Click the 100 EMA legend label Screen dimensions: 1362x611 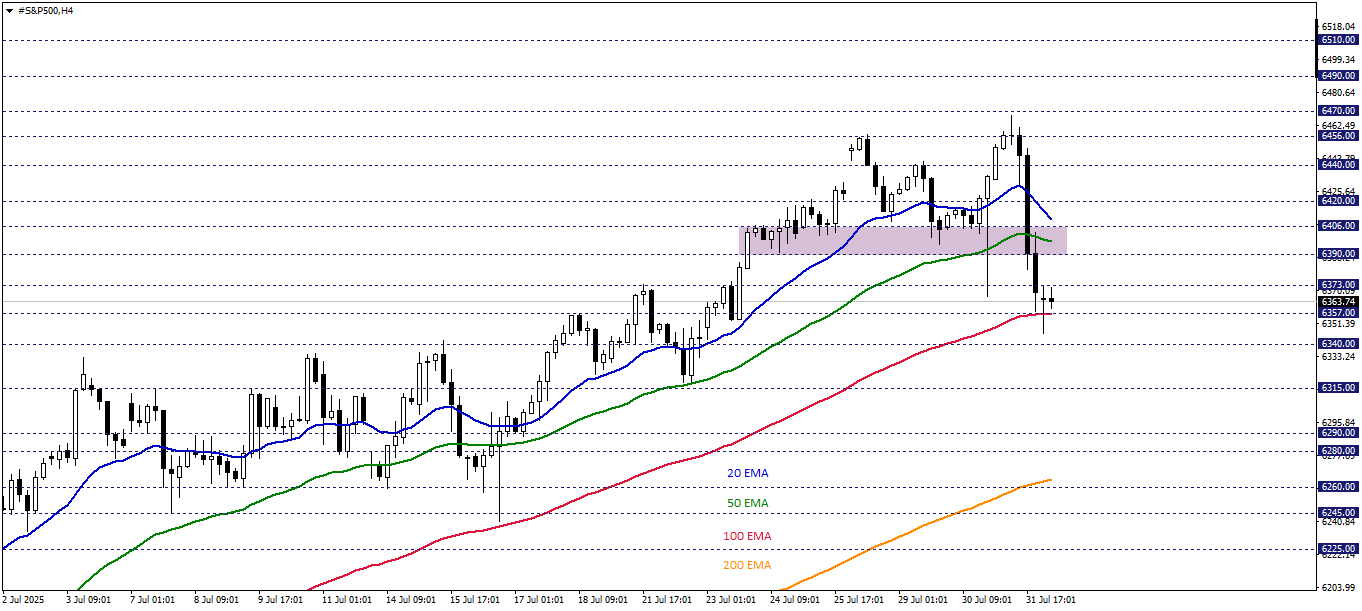pyautogui.click(x=747, y=536)
